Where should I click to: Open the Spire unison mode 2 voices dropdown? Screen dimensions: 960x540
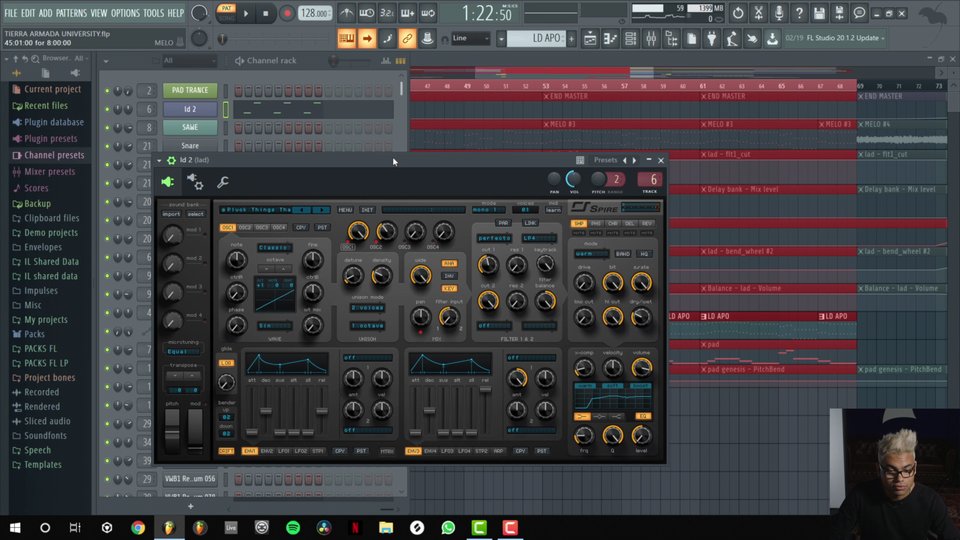tap(367, 307)
